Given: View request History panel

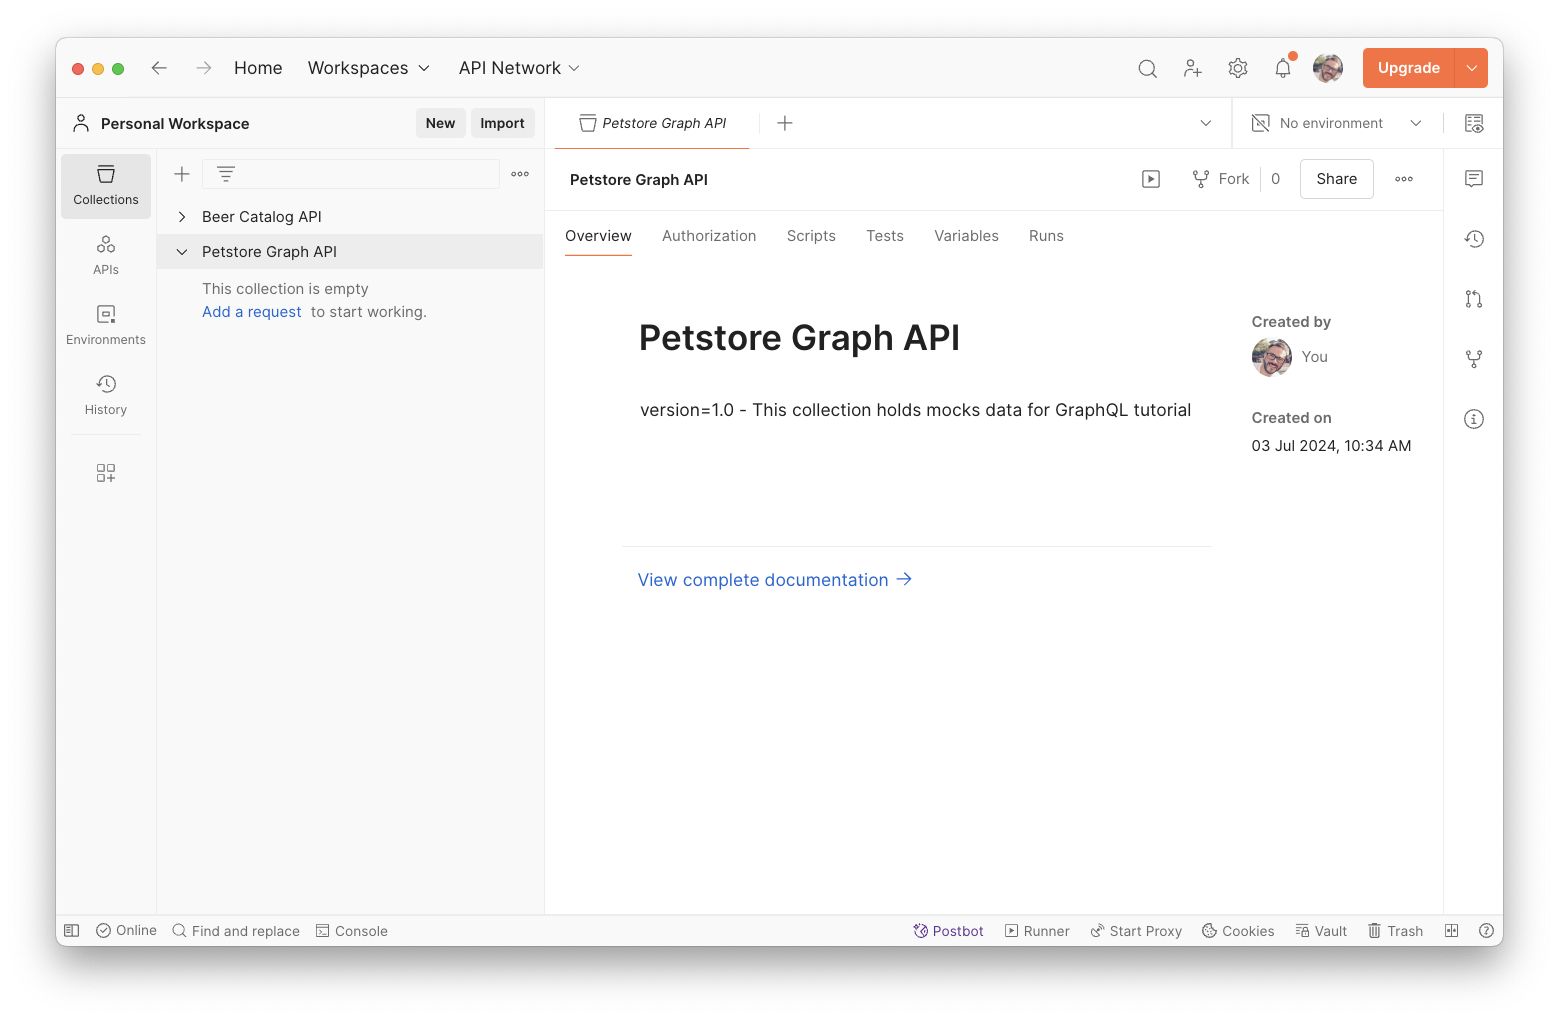Looking at the screenshot, I should [x=105, y=393].
